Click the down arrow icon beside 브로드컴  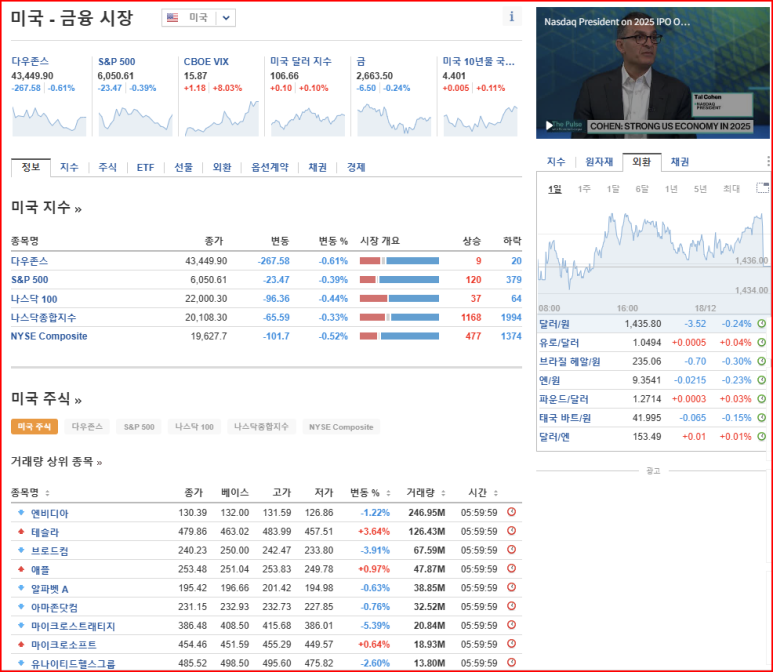[21, 550]
